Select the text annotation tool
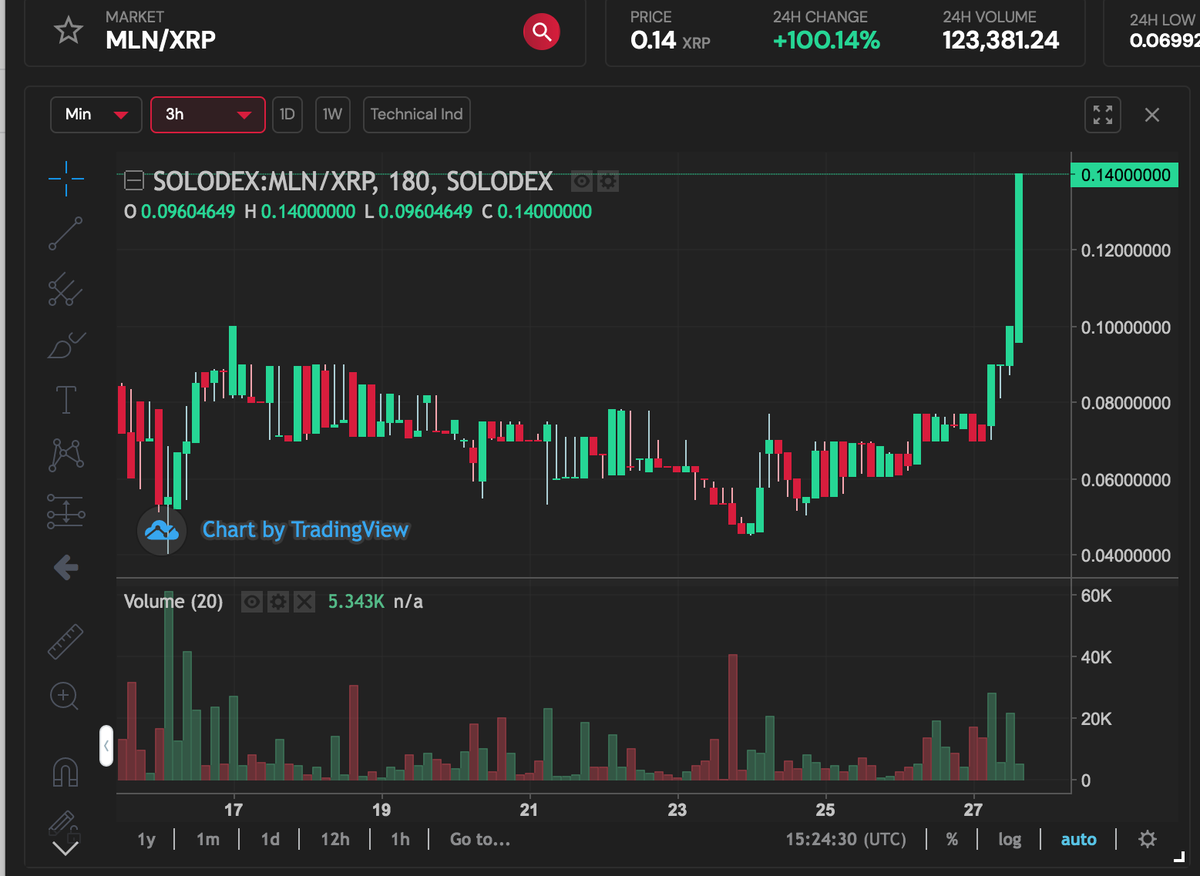Image resolution: width=1200 pixels, height=876 pixels. tap(65, 400)
